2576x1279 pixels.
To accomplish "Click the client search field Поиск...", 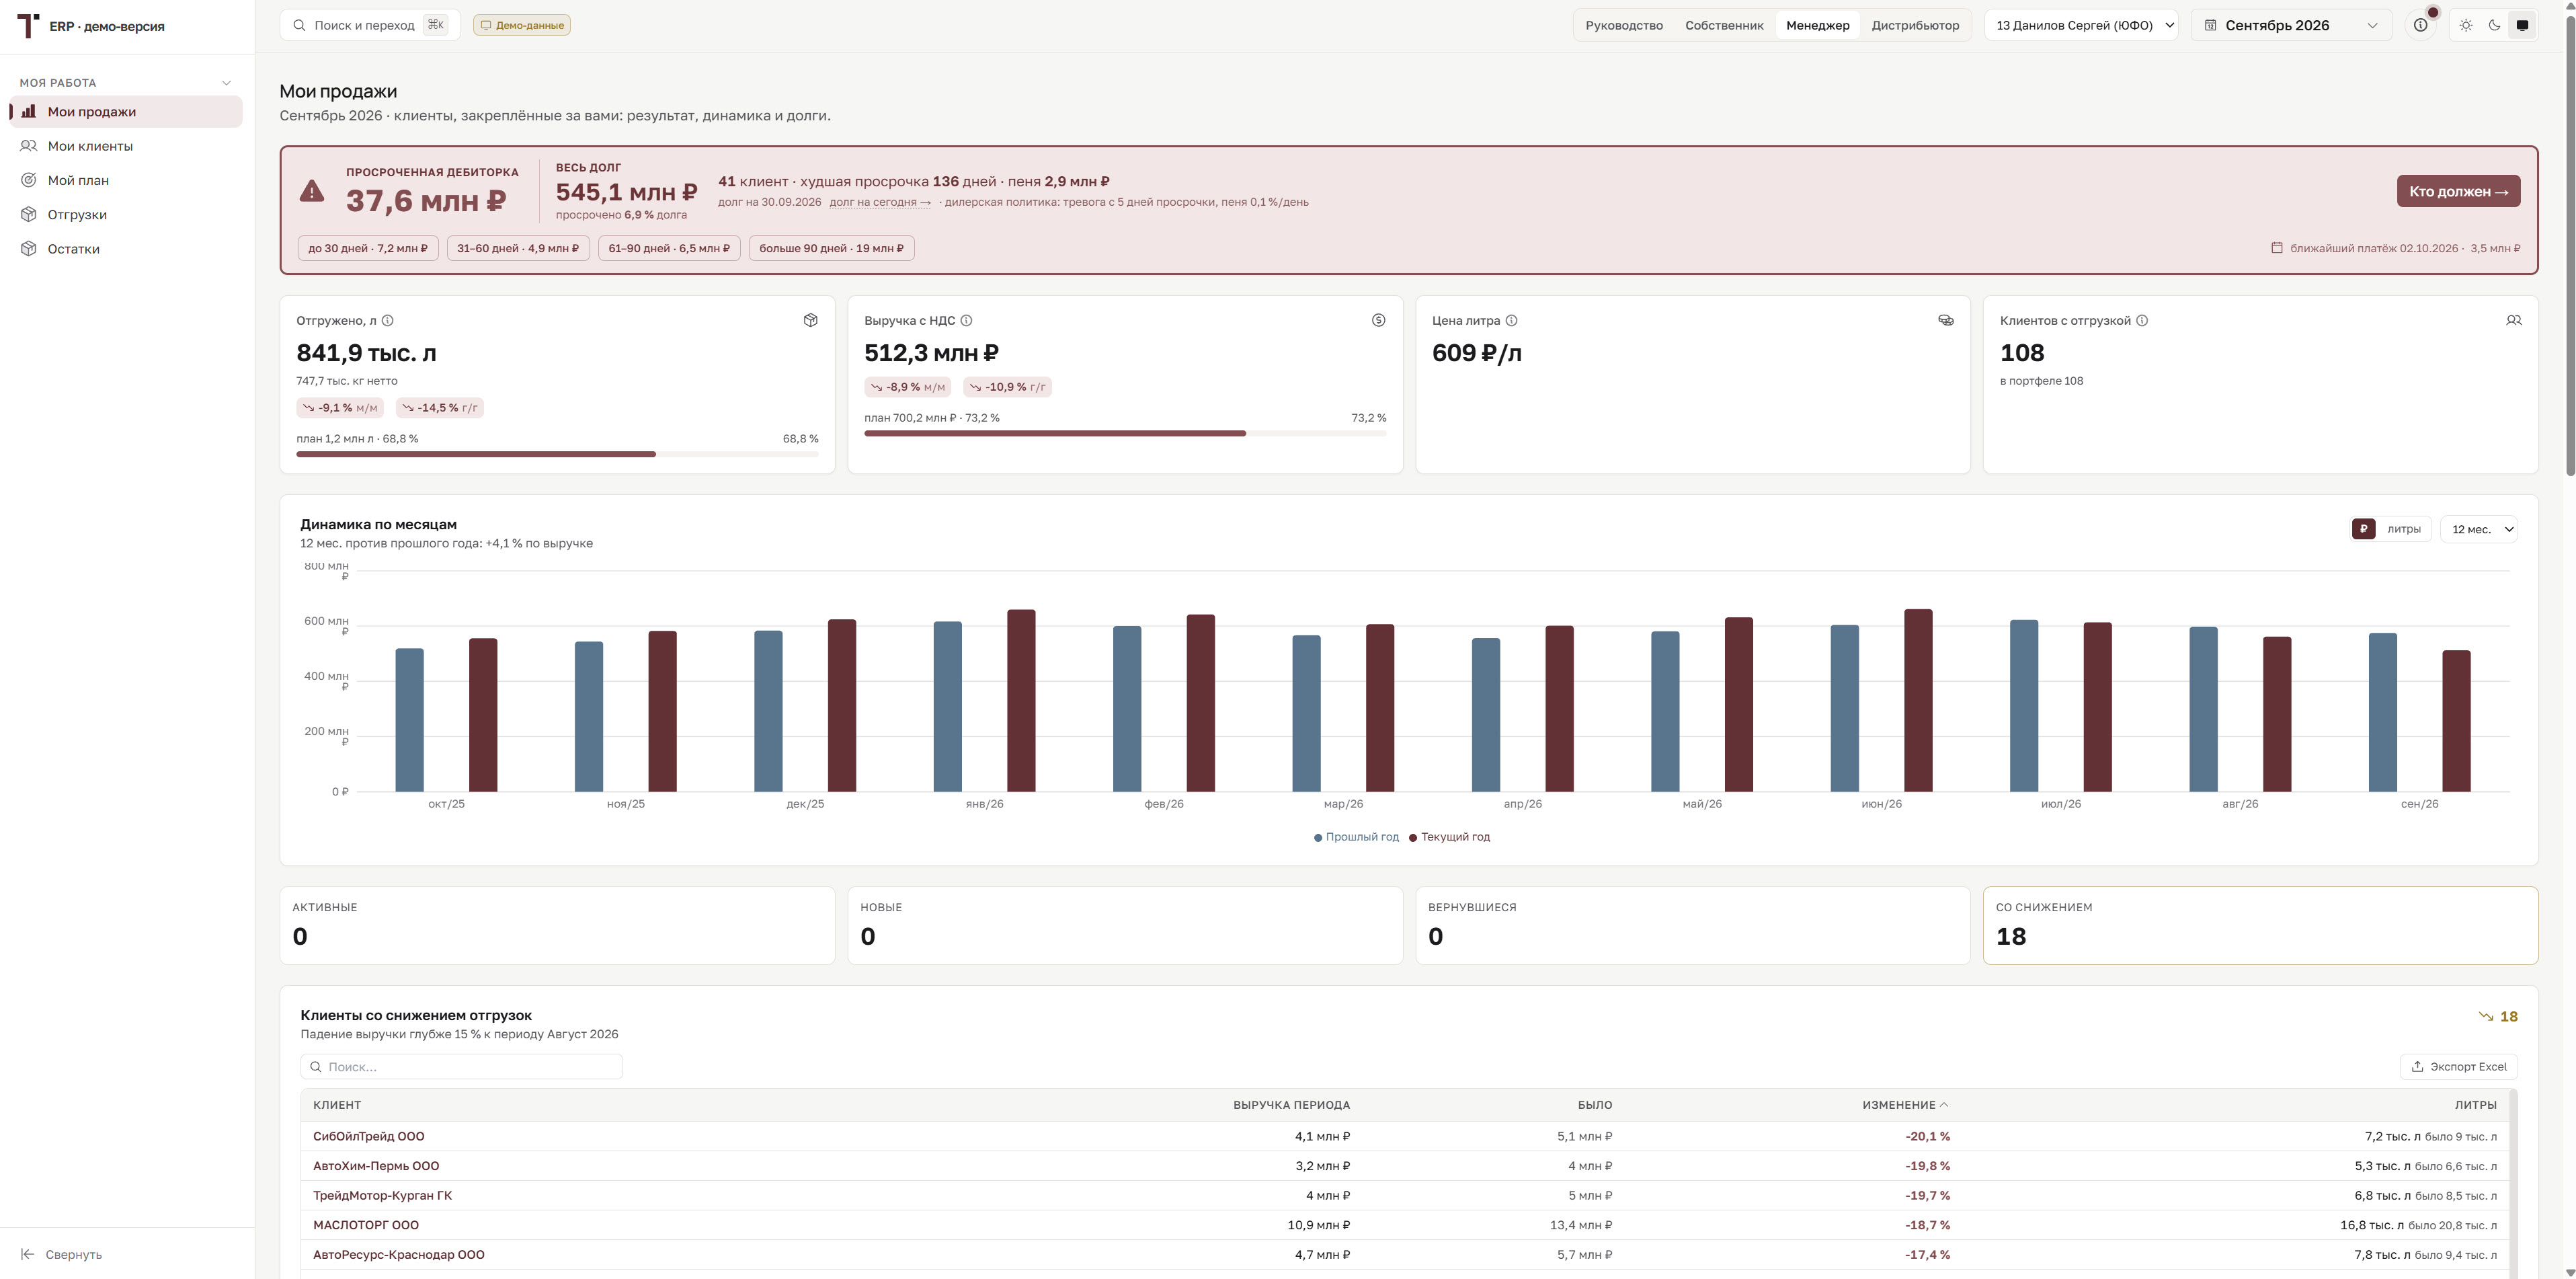I will pos(461,1067).
